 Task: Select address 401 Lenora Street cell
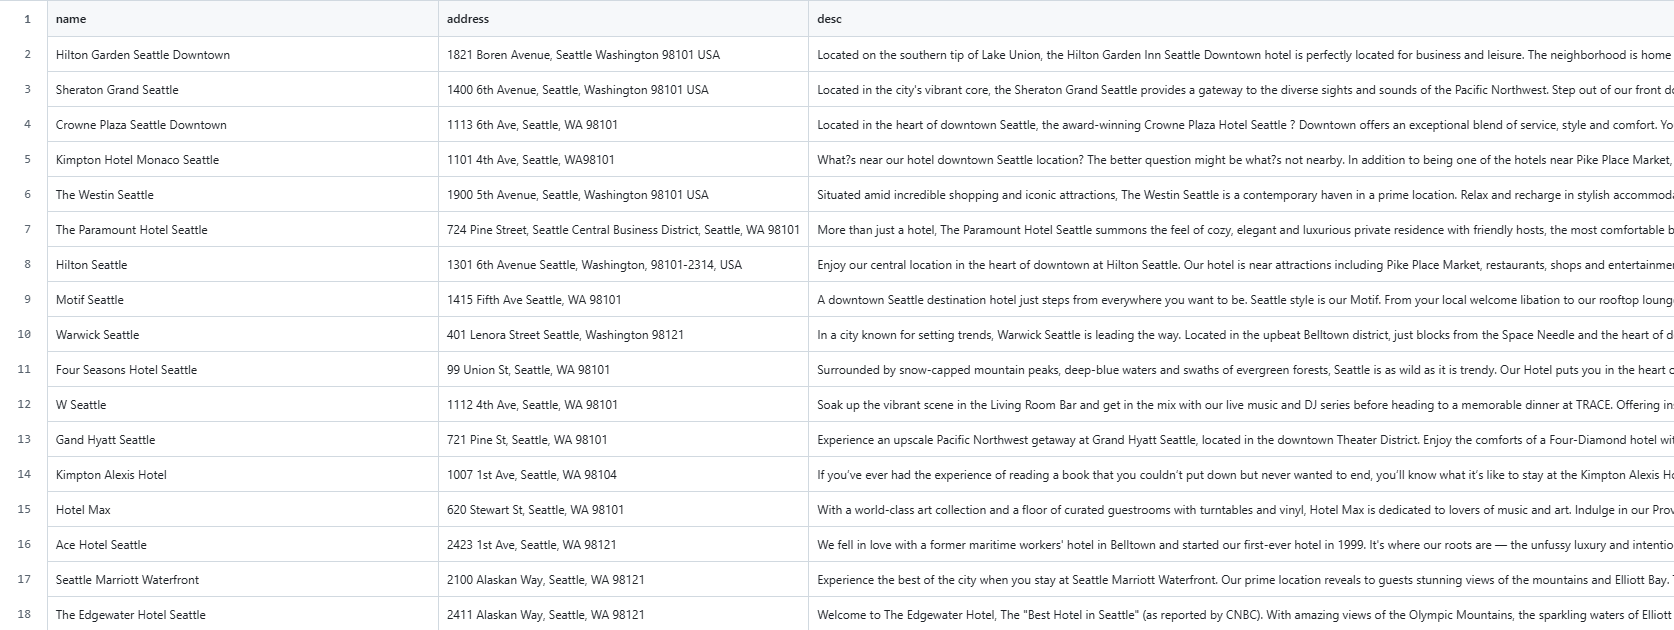point(623,335)
